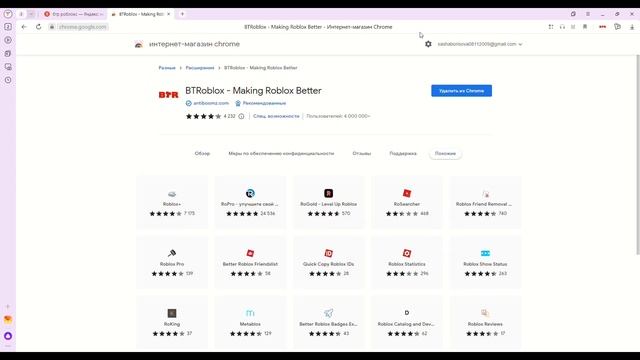Click the RoPro extension icon

(x=250, y=193)
